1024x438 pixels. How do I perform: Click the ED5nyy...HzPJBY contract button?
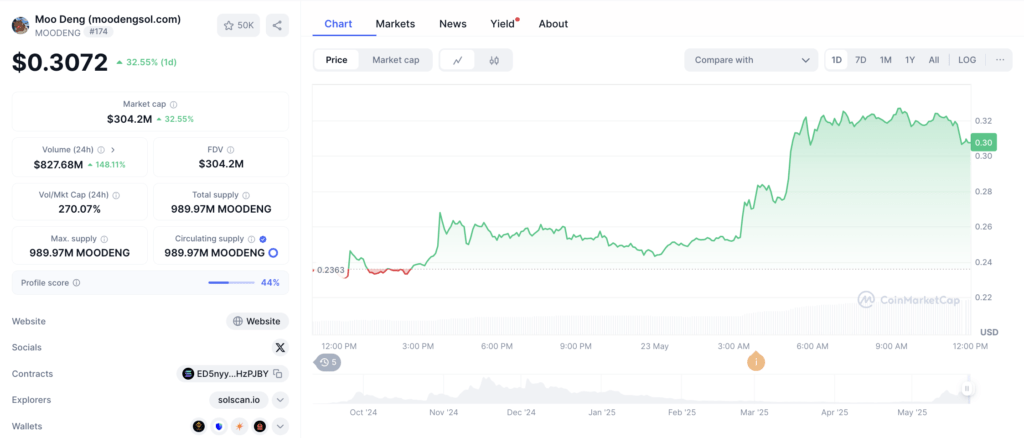[x=232, y=374]
